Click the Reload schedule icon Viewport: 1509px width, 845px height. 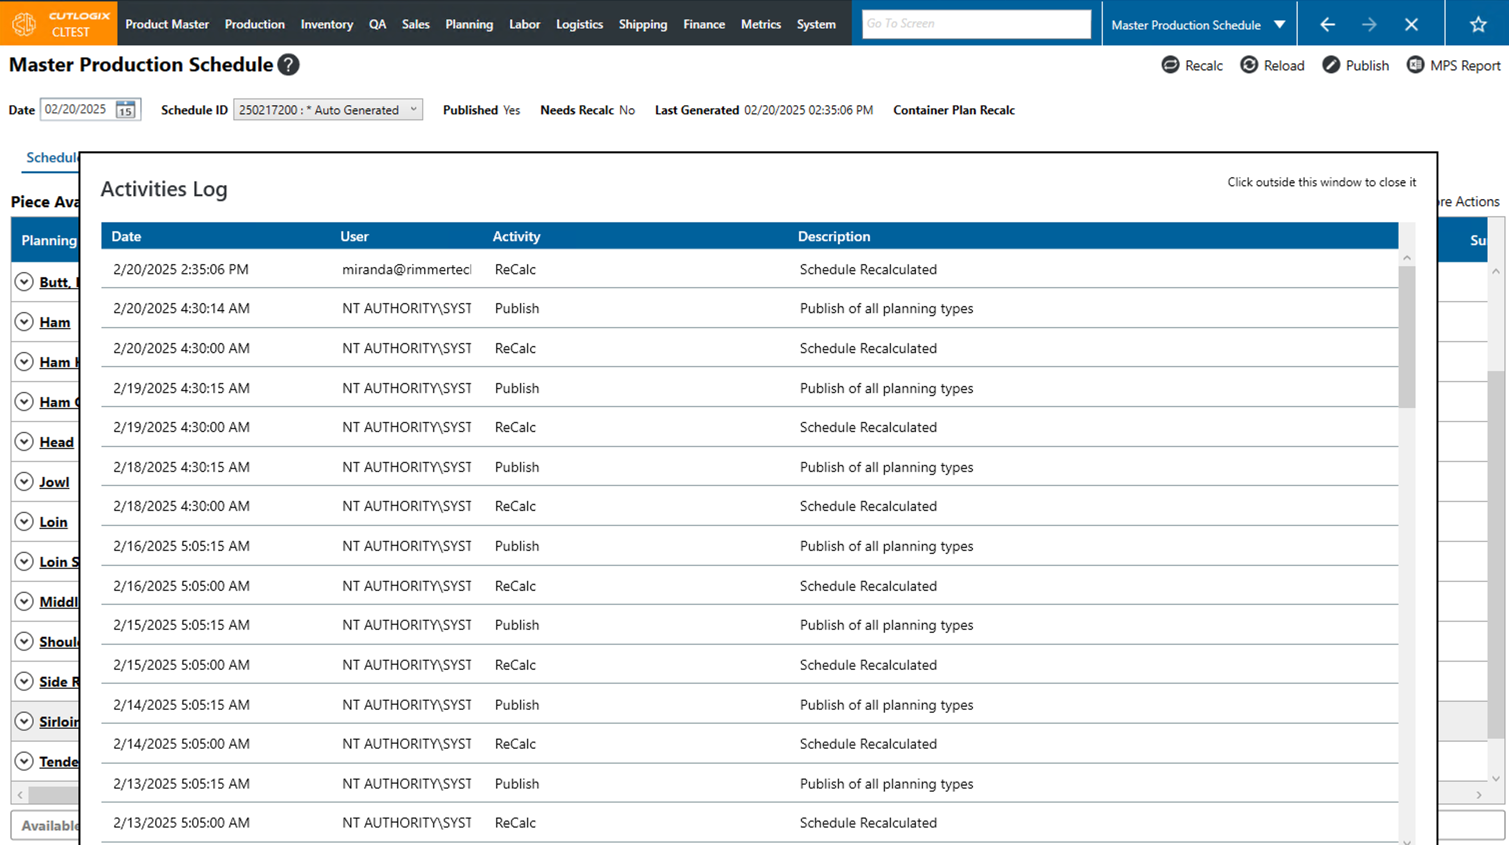(x=1249, y=65)
